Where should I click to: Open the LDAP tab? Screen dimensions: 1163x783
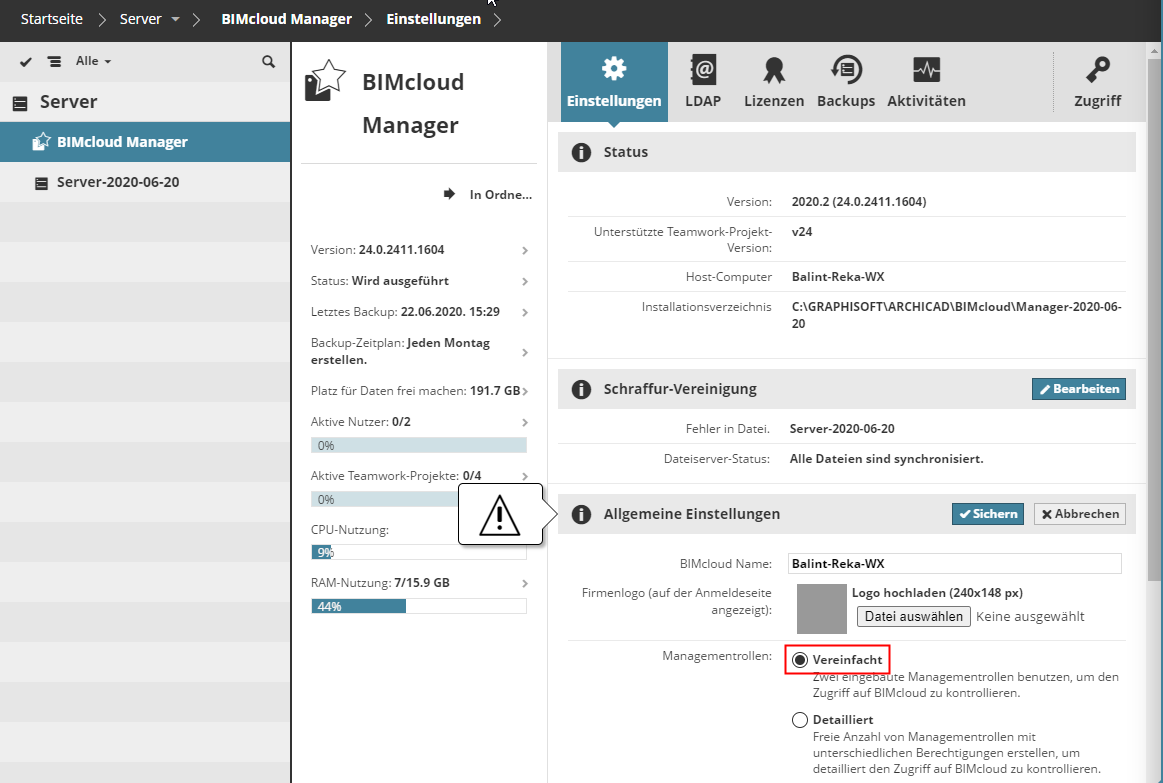(702, 82)
